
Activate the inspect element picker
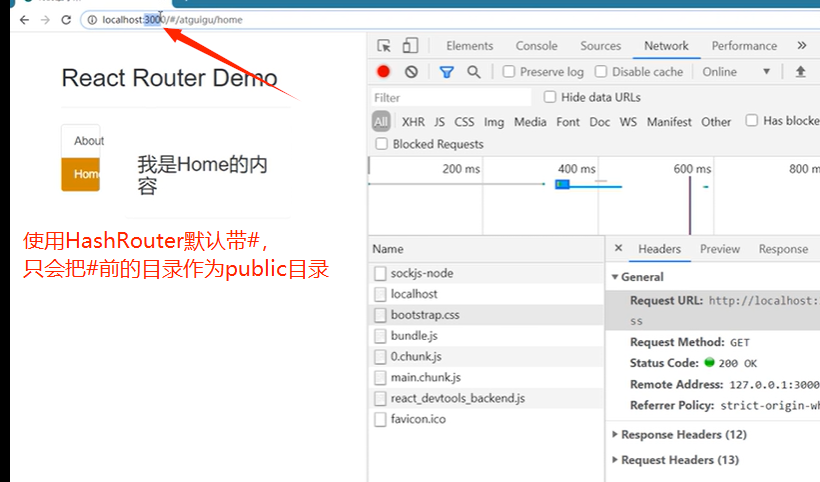pos(384,45)
